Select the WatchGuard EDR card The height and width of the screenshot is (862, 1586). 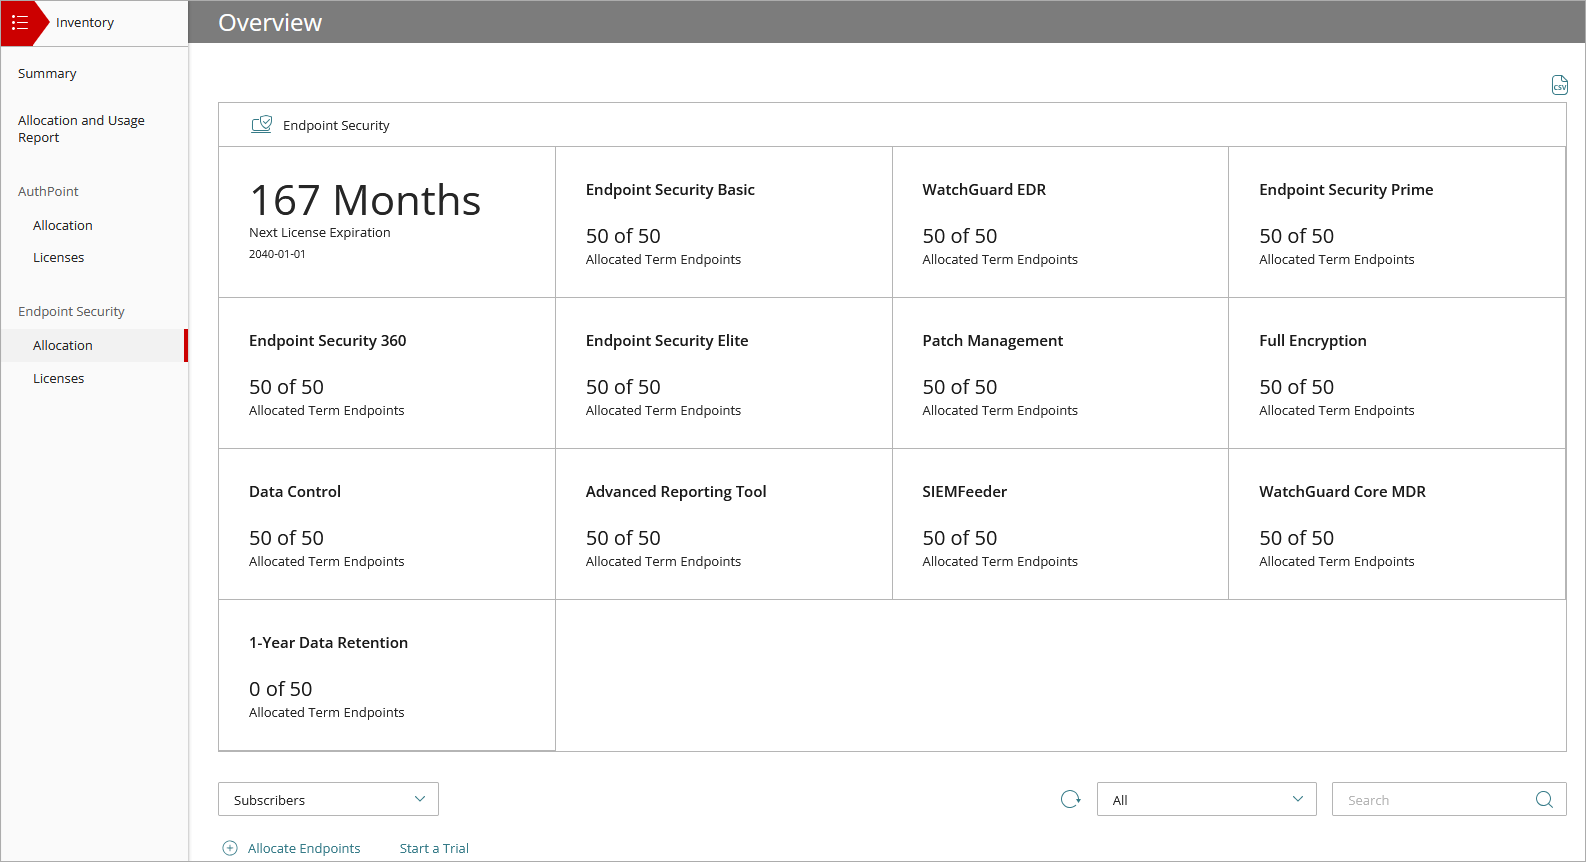pos(1060,222)
